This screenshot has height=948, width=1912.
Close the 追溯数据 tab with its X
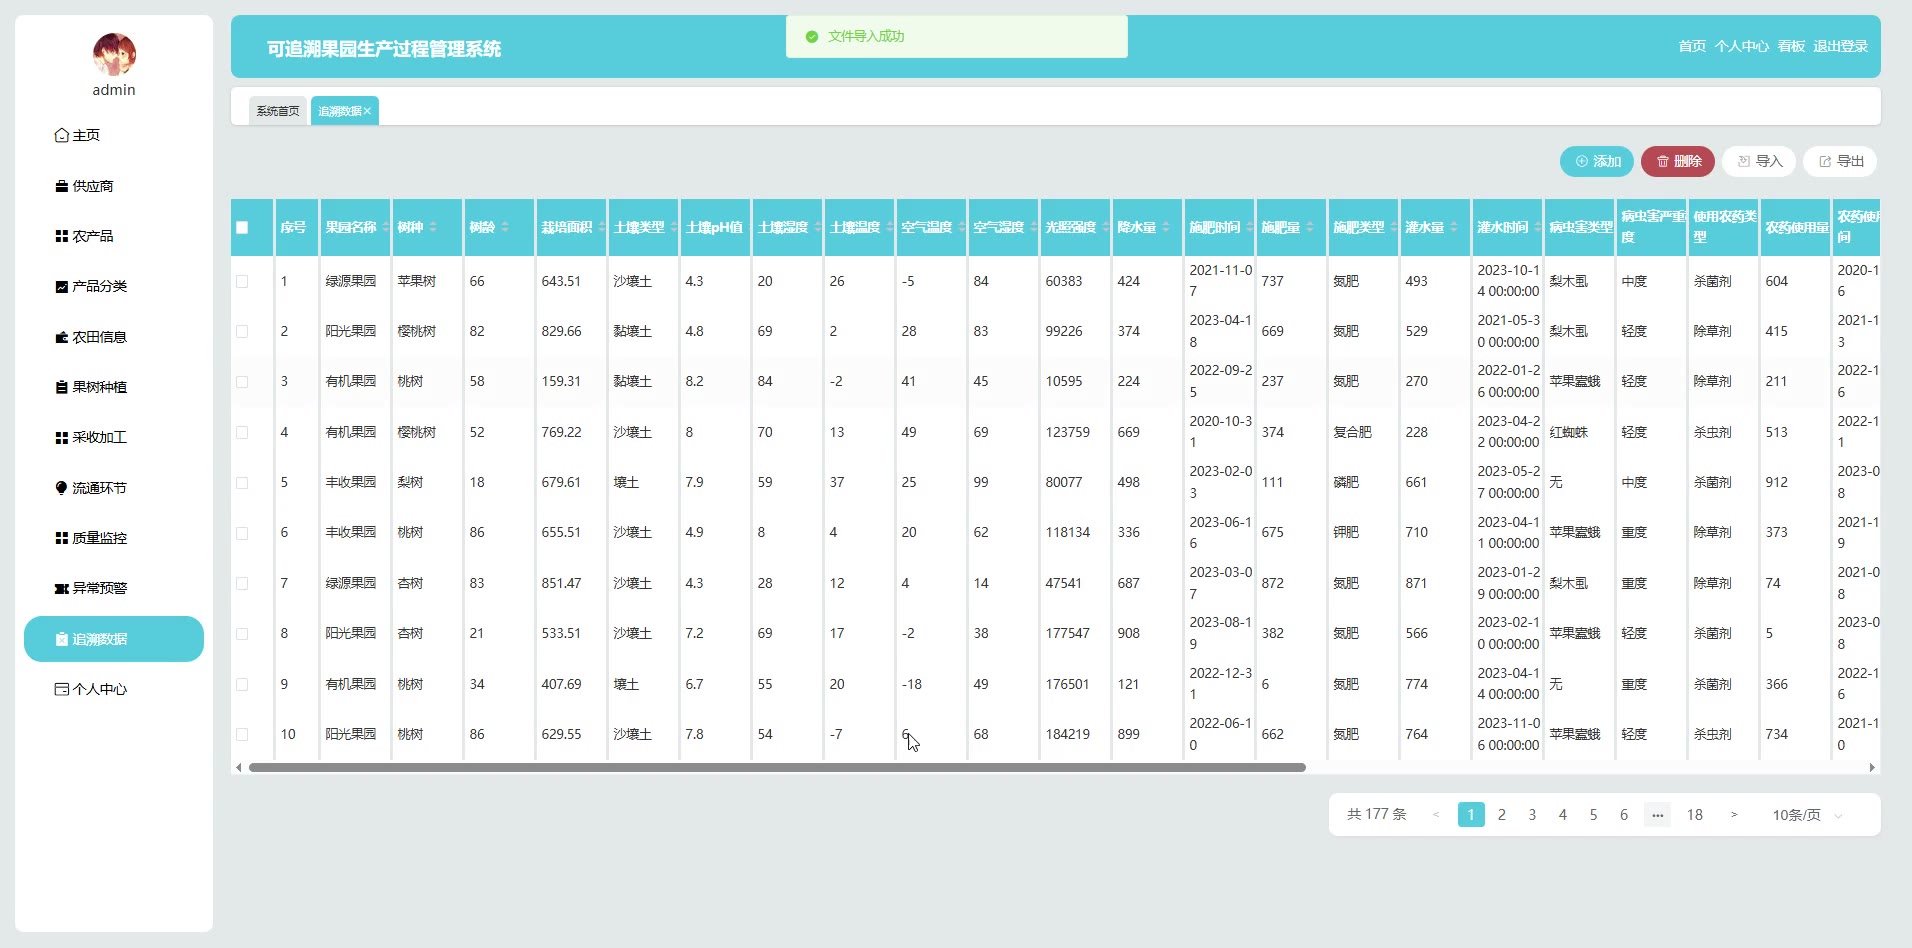coord(368,111)
